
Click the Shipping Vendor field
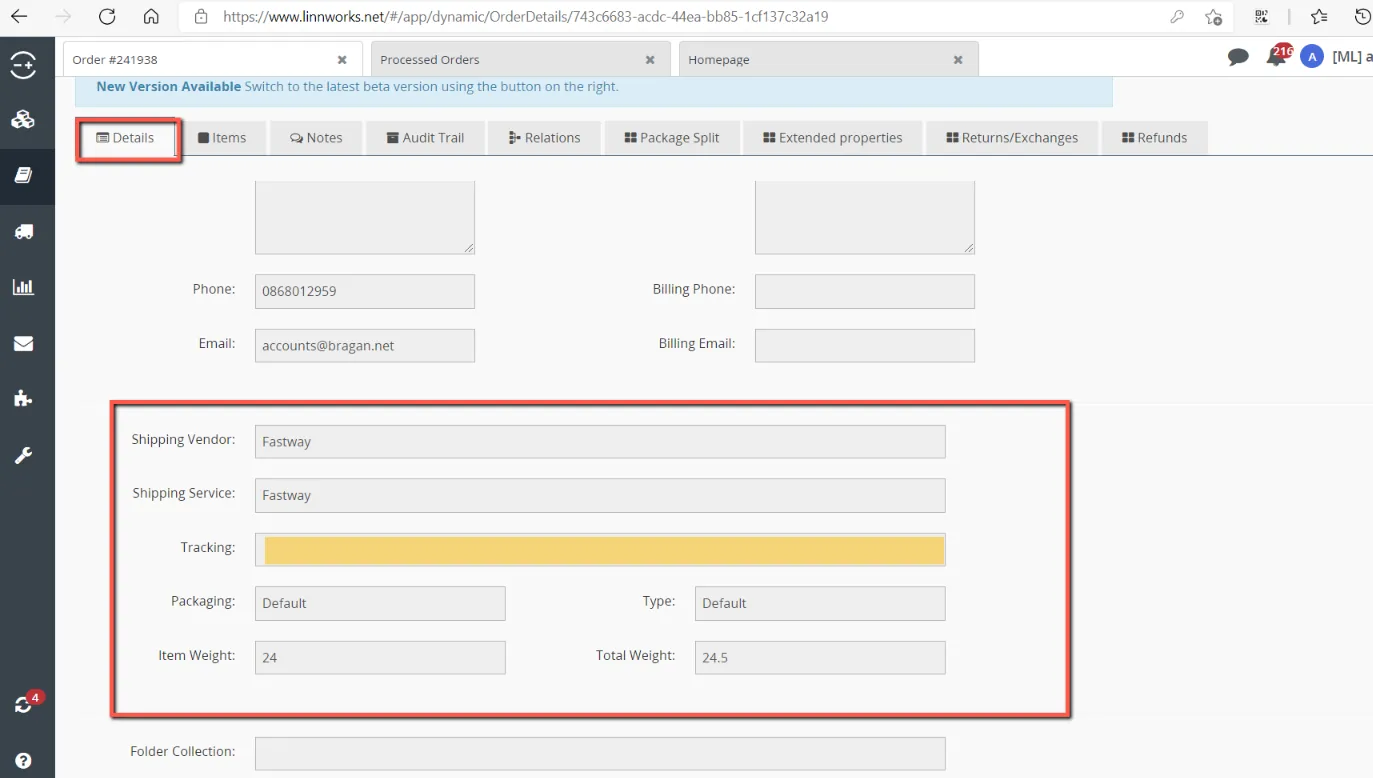[x=600, y=441]
